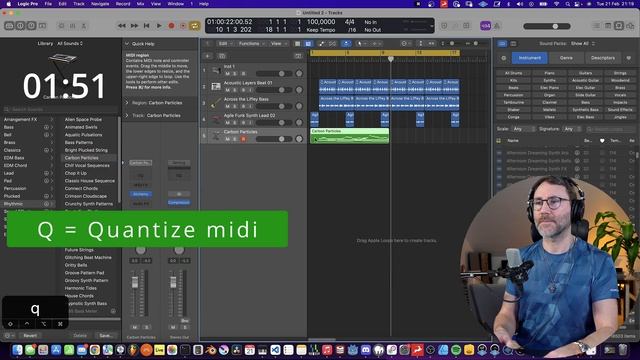Viewport: 640px width, 360px height.
Task: Filter loops by Piano button
Action: (x=549, y=73)
